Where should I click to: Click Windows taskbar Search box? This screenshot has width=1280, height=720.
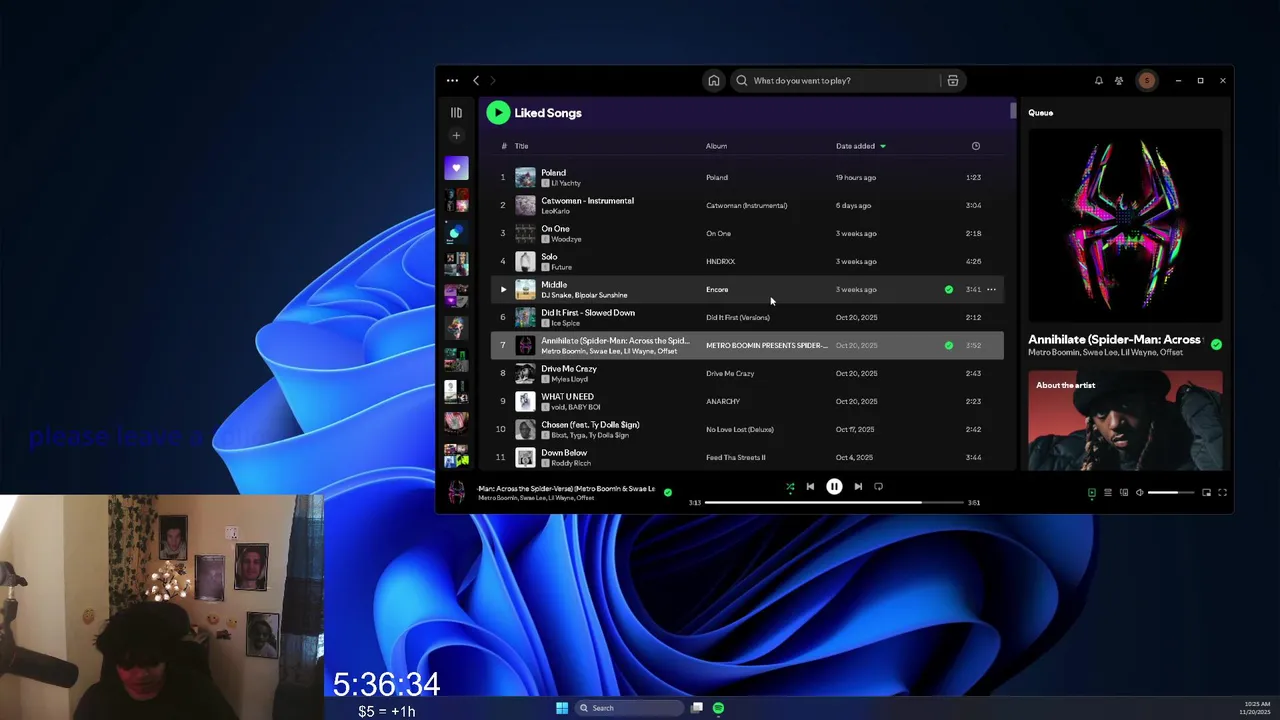(629, 708)
